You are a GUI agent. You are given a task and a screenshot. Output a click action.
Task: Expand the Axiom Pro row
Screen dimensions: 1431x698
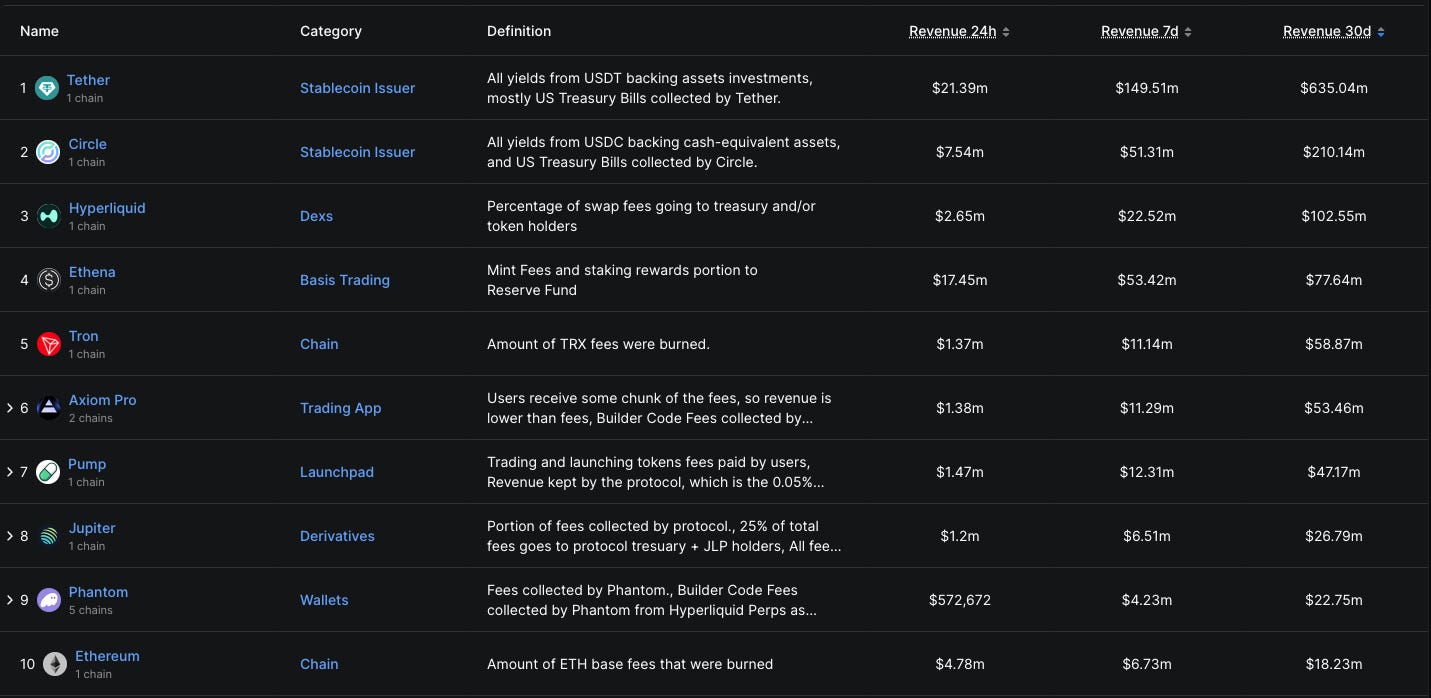pos(10,408)
